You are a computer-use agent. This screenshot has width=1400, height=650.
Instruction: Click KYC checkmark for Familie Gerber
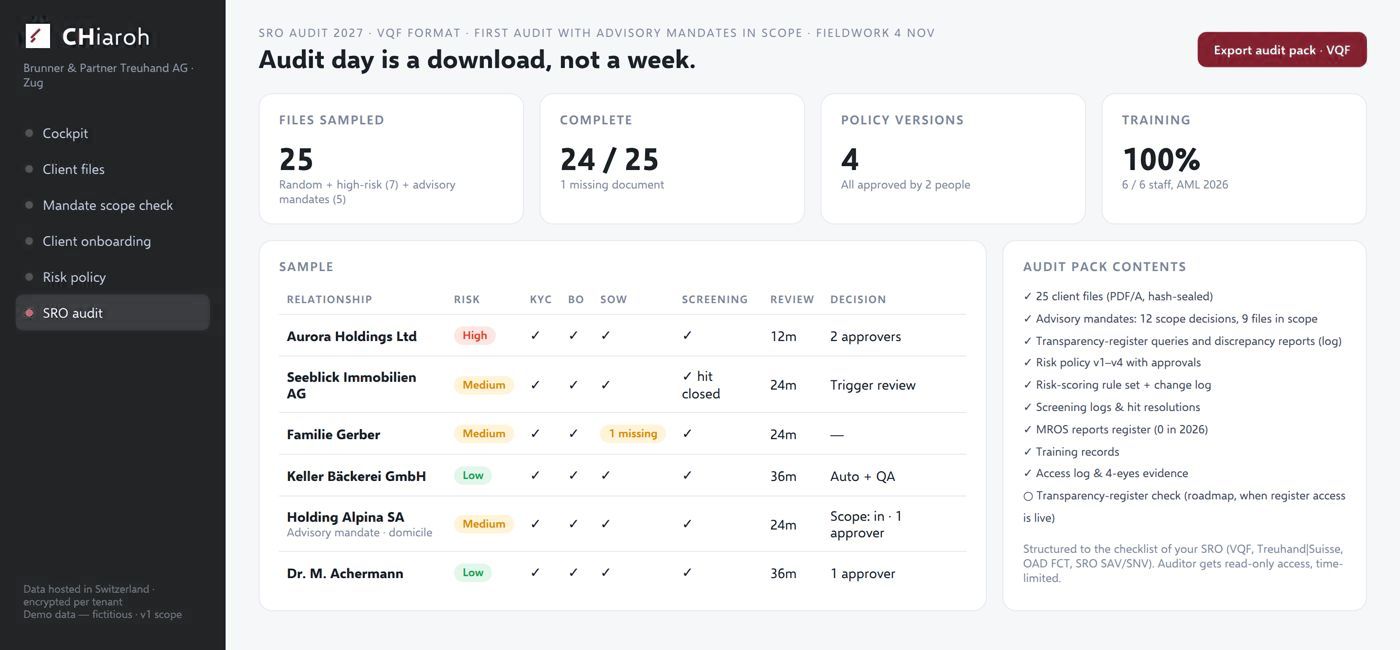tap(535, 434)
